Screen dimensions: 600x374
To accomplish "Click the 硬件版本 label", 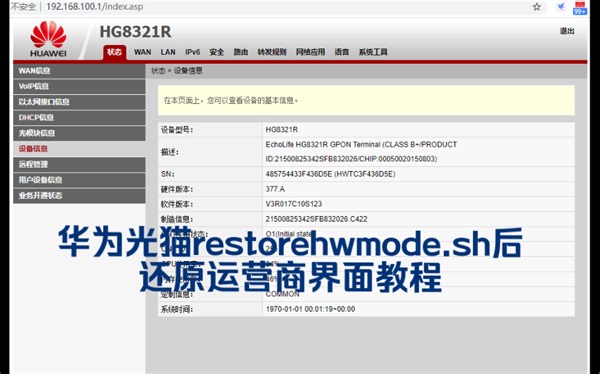I will click(x=177, y=189).
